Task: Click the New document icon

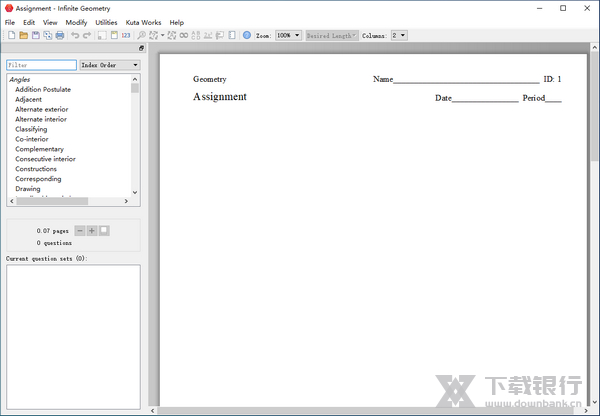Action: point(11,35)
